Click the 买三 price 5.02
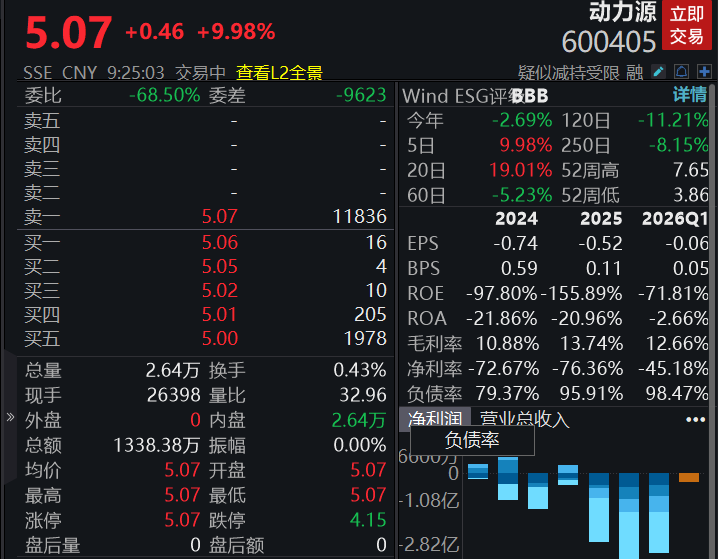 click(220, 291)
